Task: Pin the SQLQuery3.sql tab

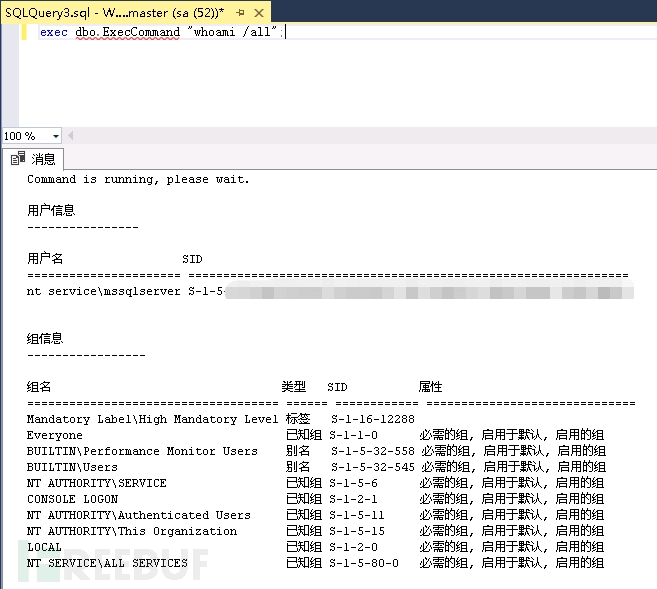Action: coord(241,13)
